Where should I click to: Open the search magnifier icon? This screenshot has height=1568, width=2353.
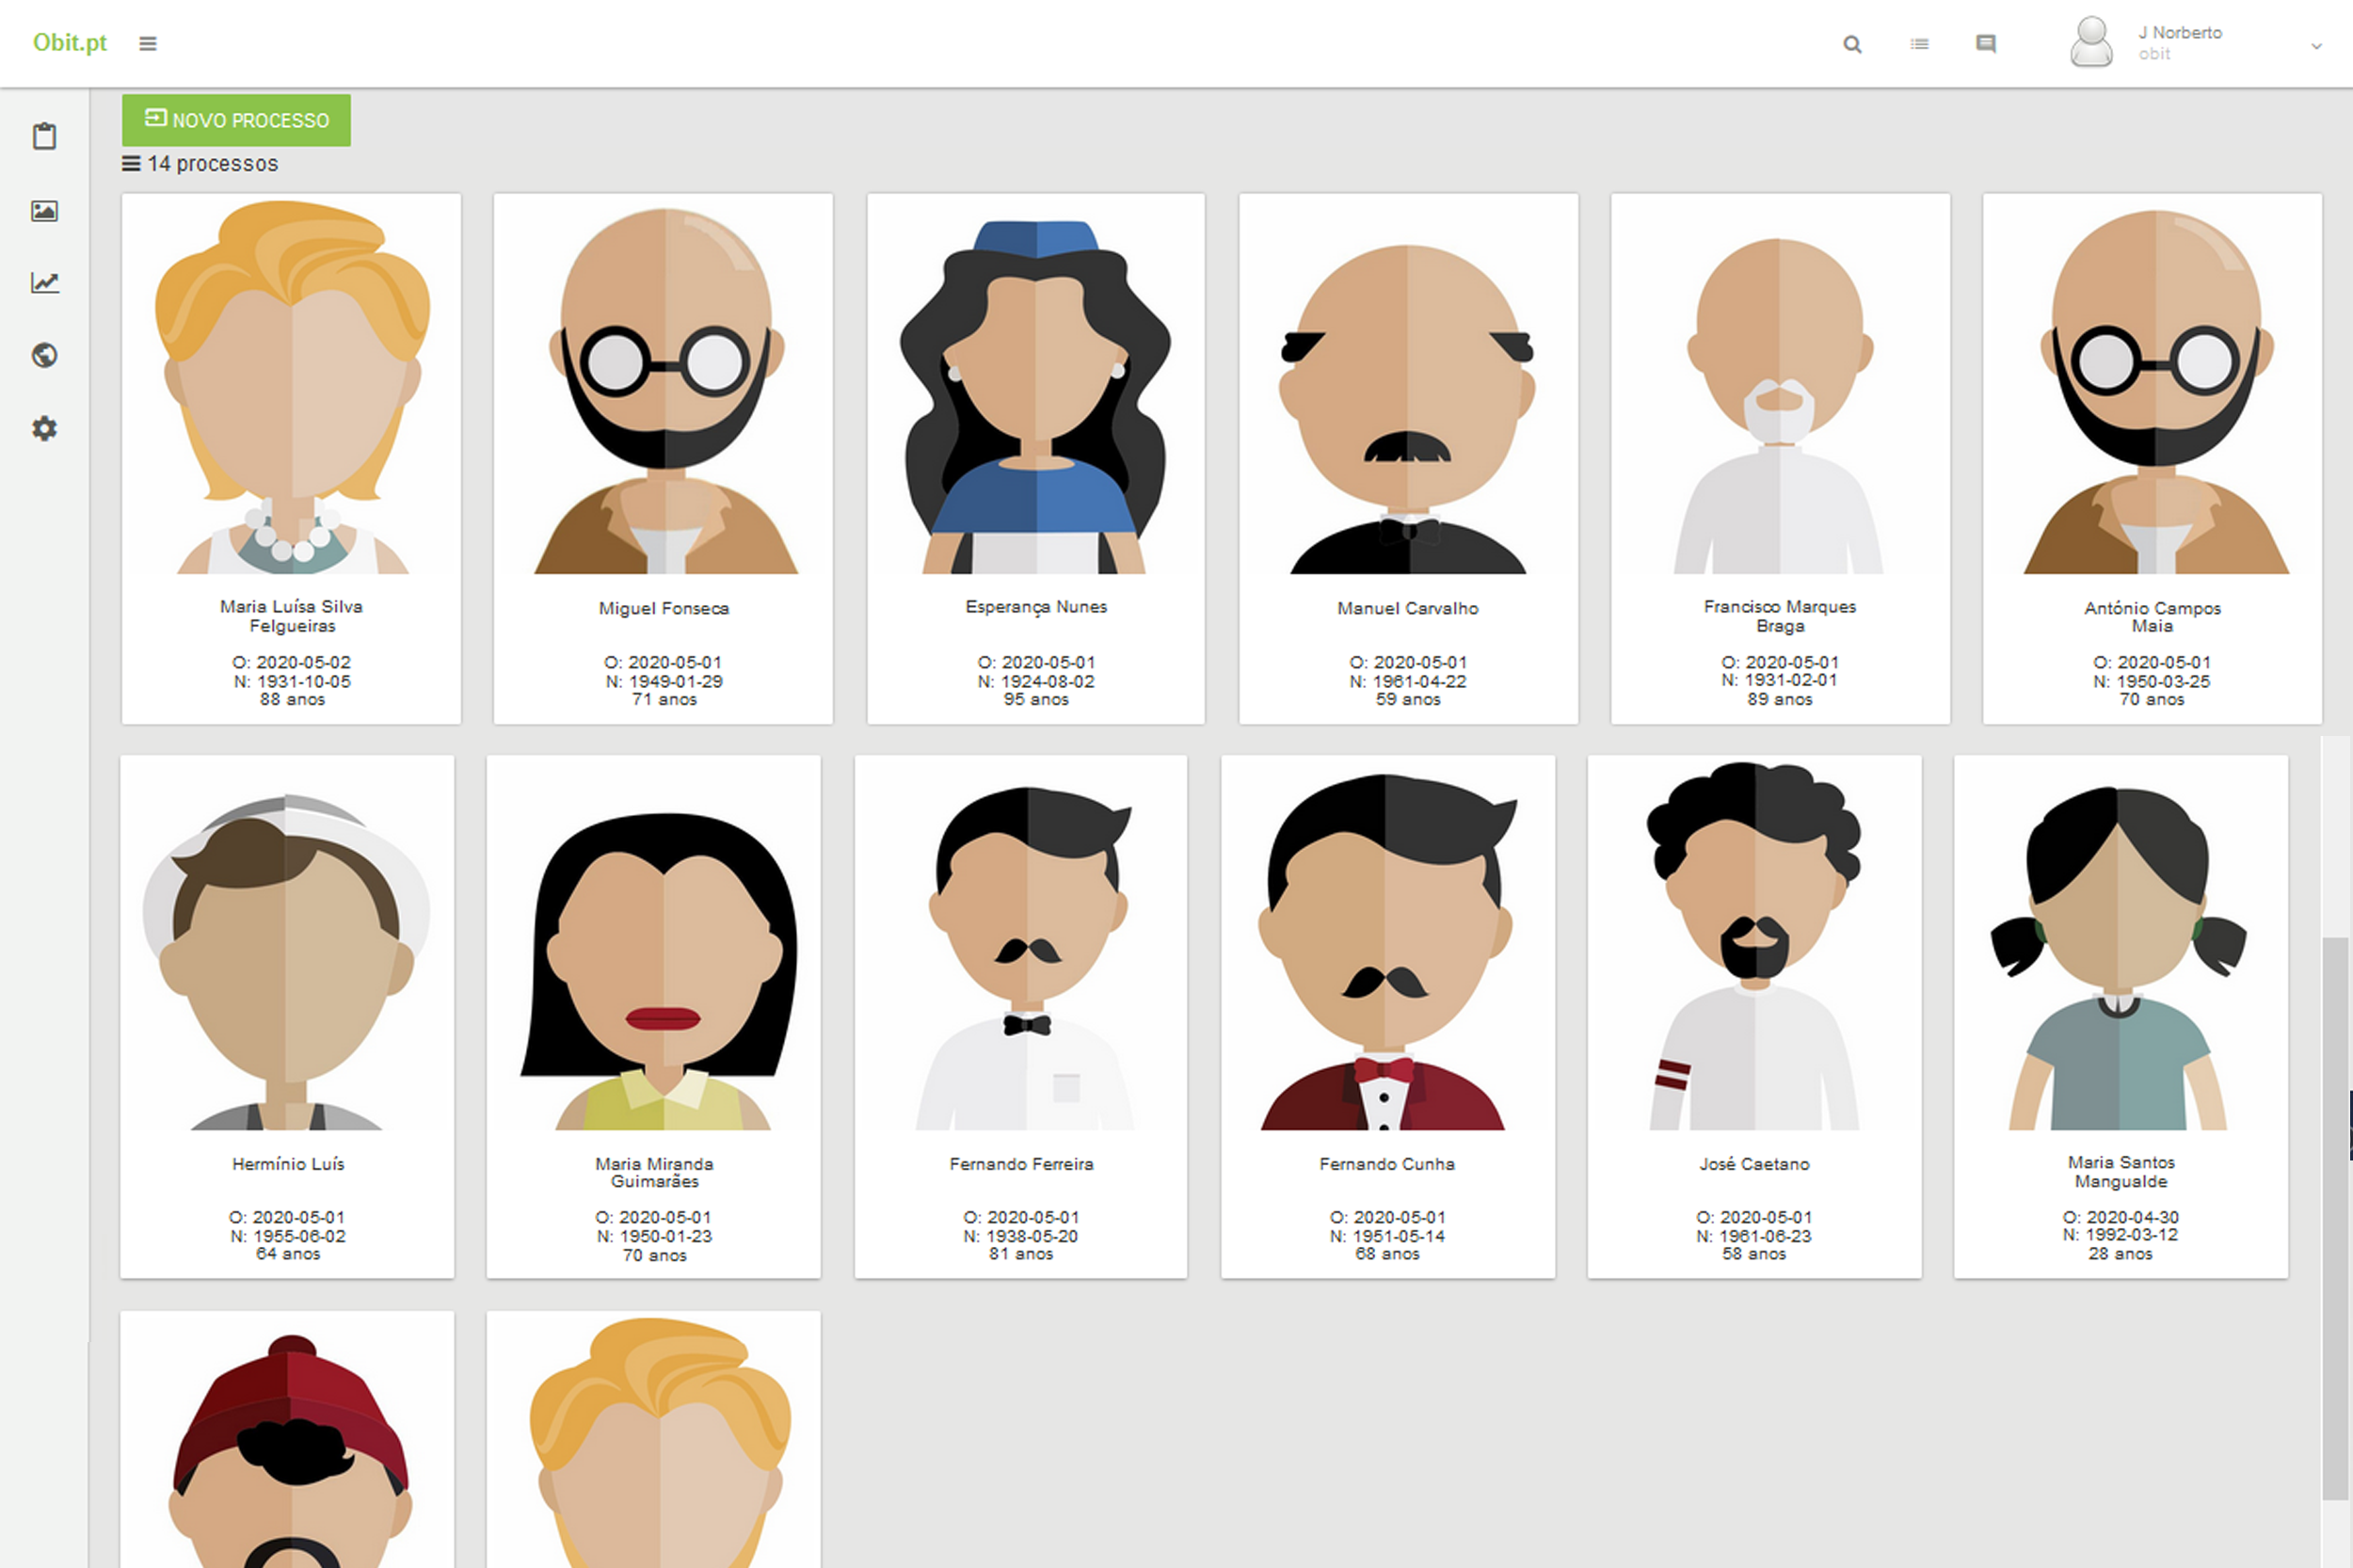1852,44
